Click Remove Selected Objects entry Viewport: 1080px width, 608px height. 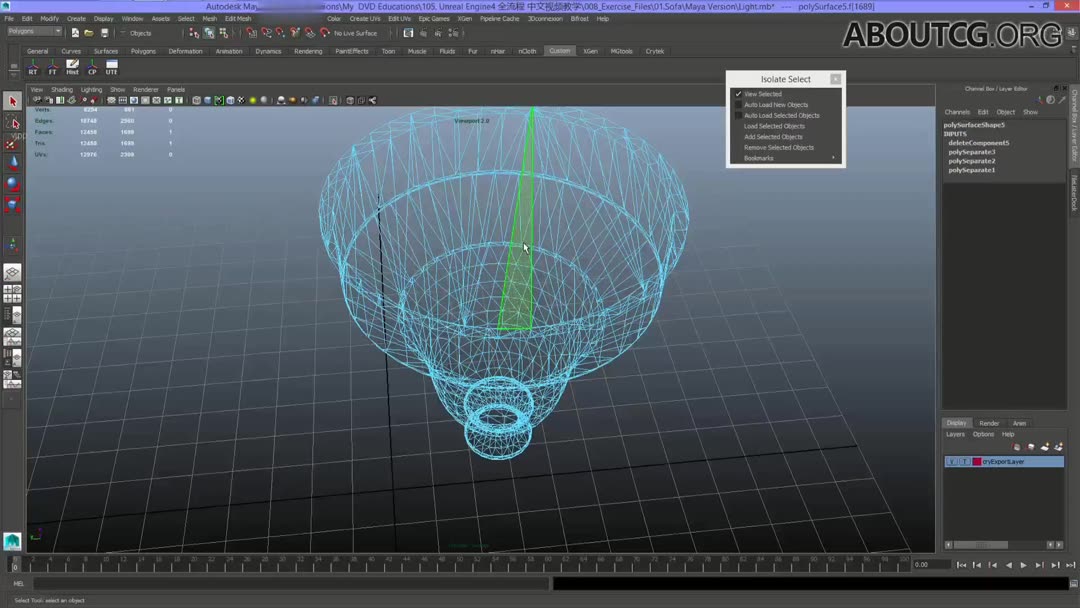[779, 147]
